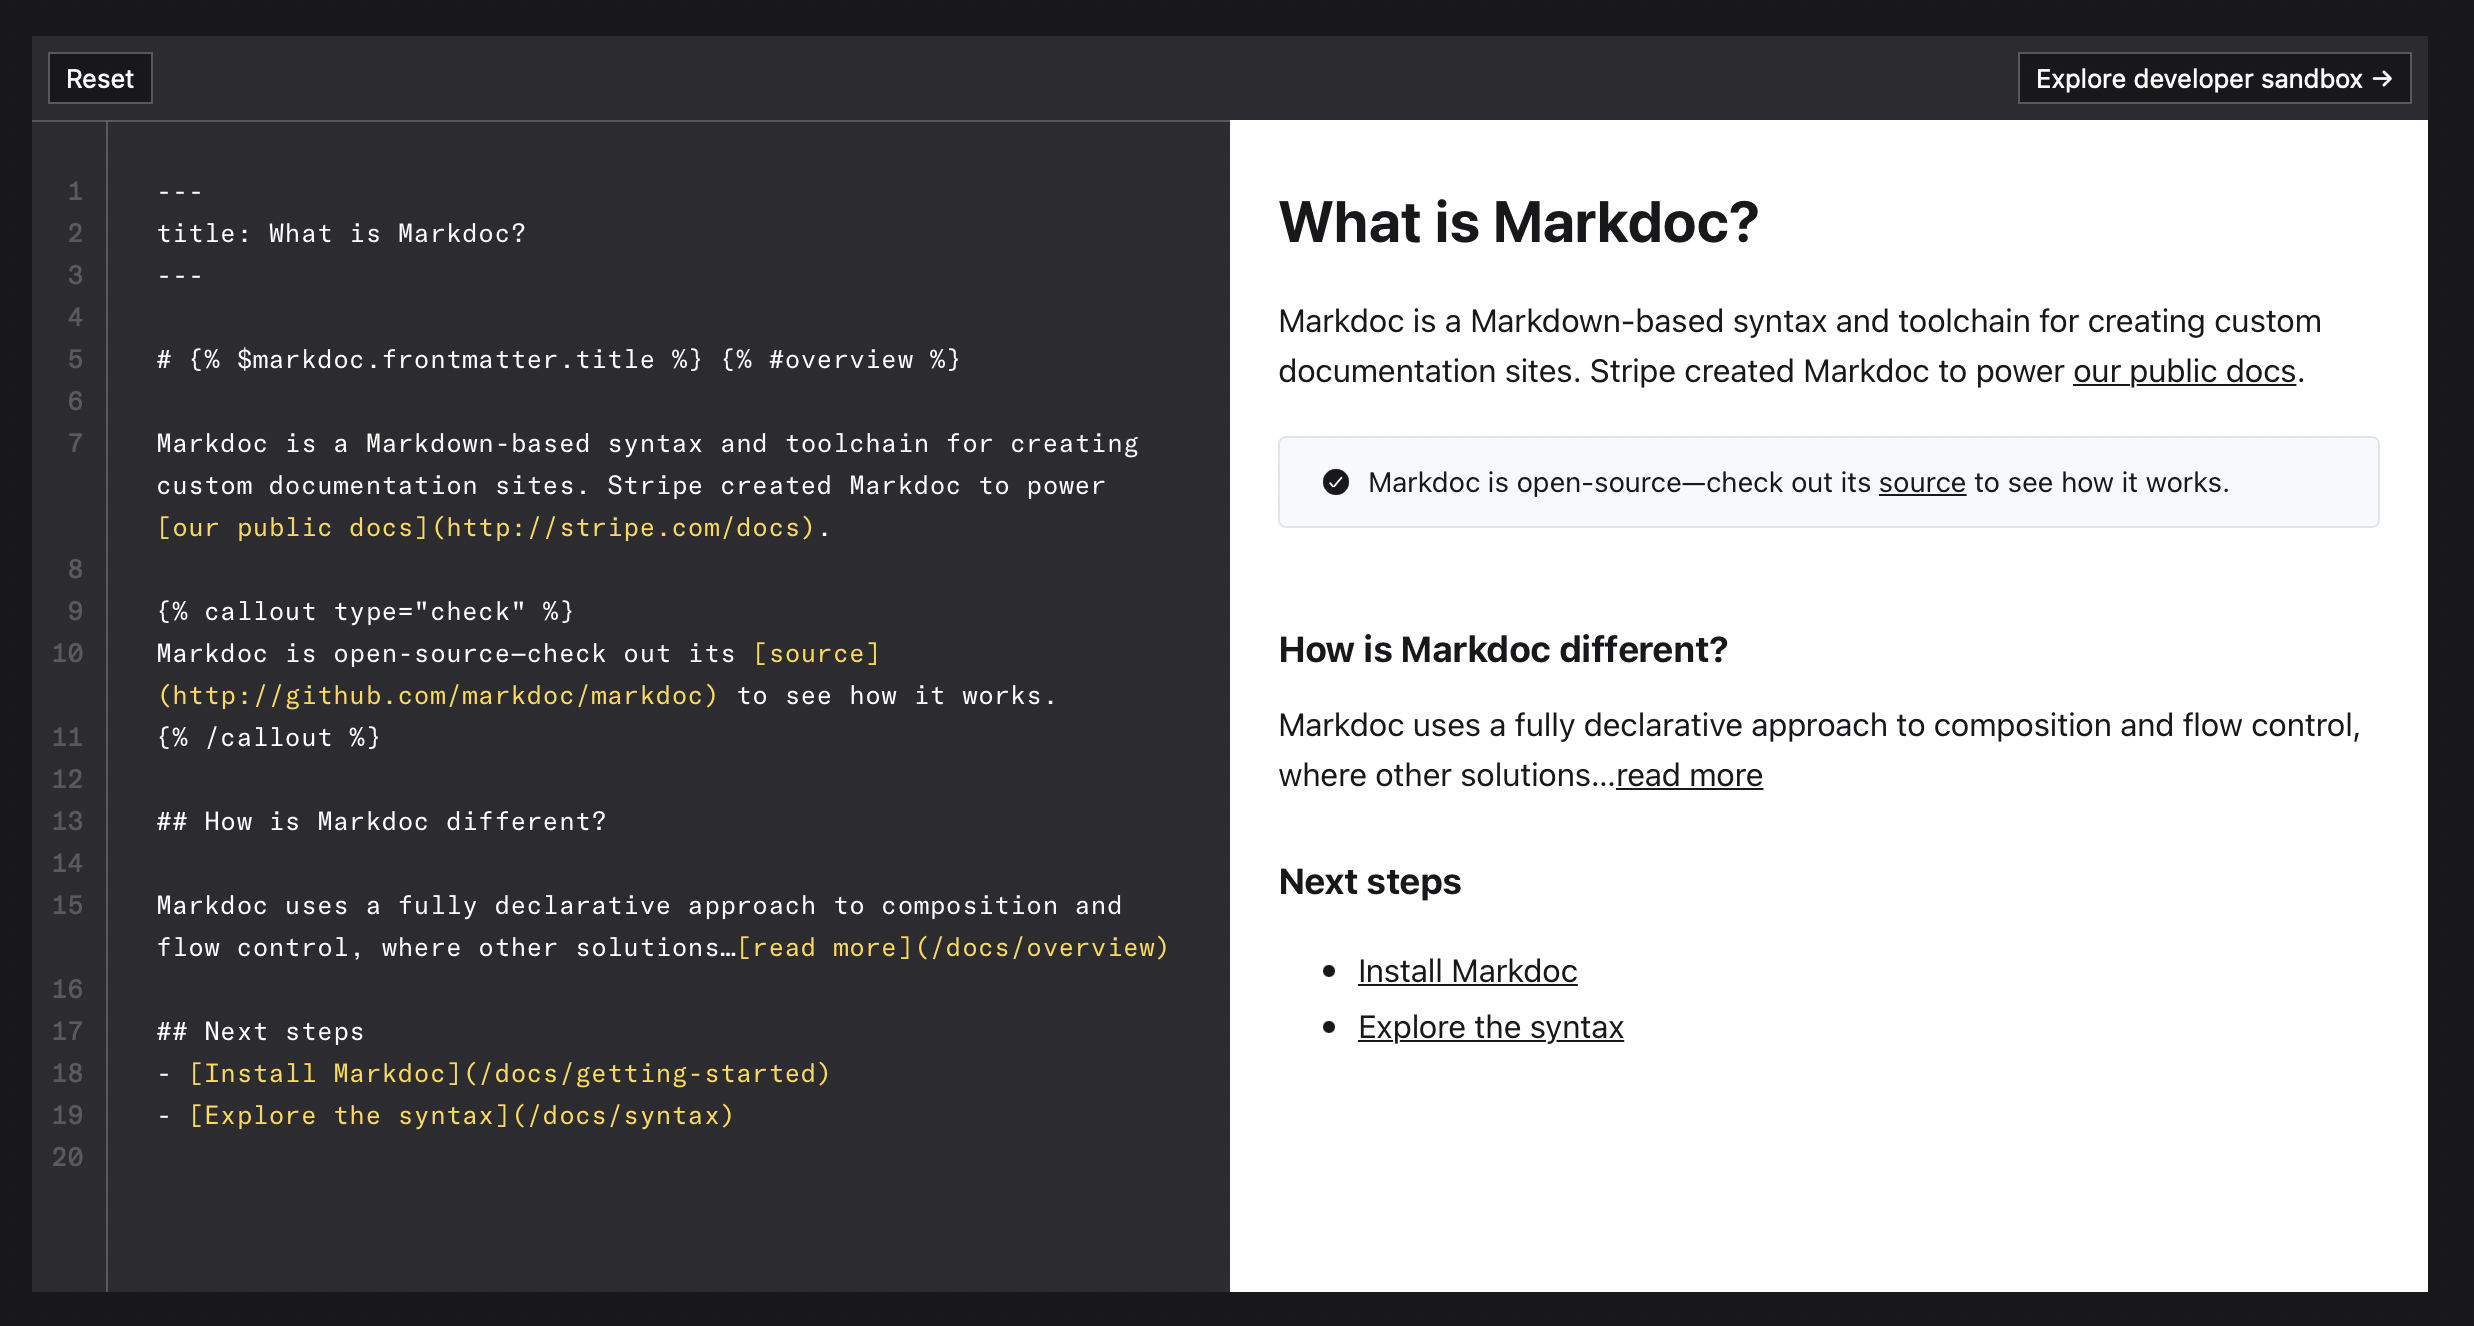
Task: Click the '## Next steps' heading in the editor
Action: click(x=260, y=1031)
